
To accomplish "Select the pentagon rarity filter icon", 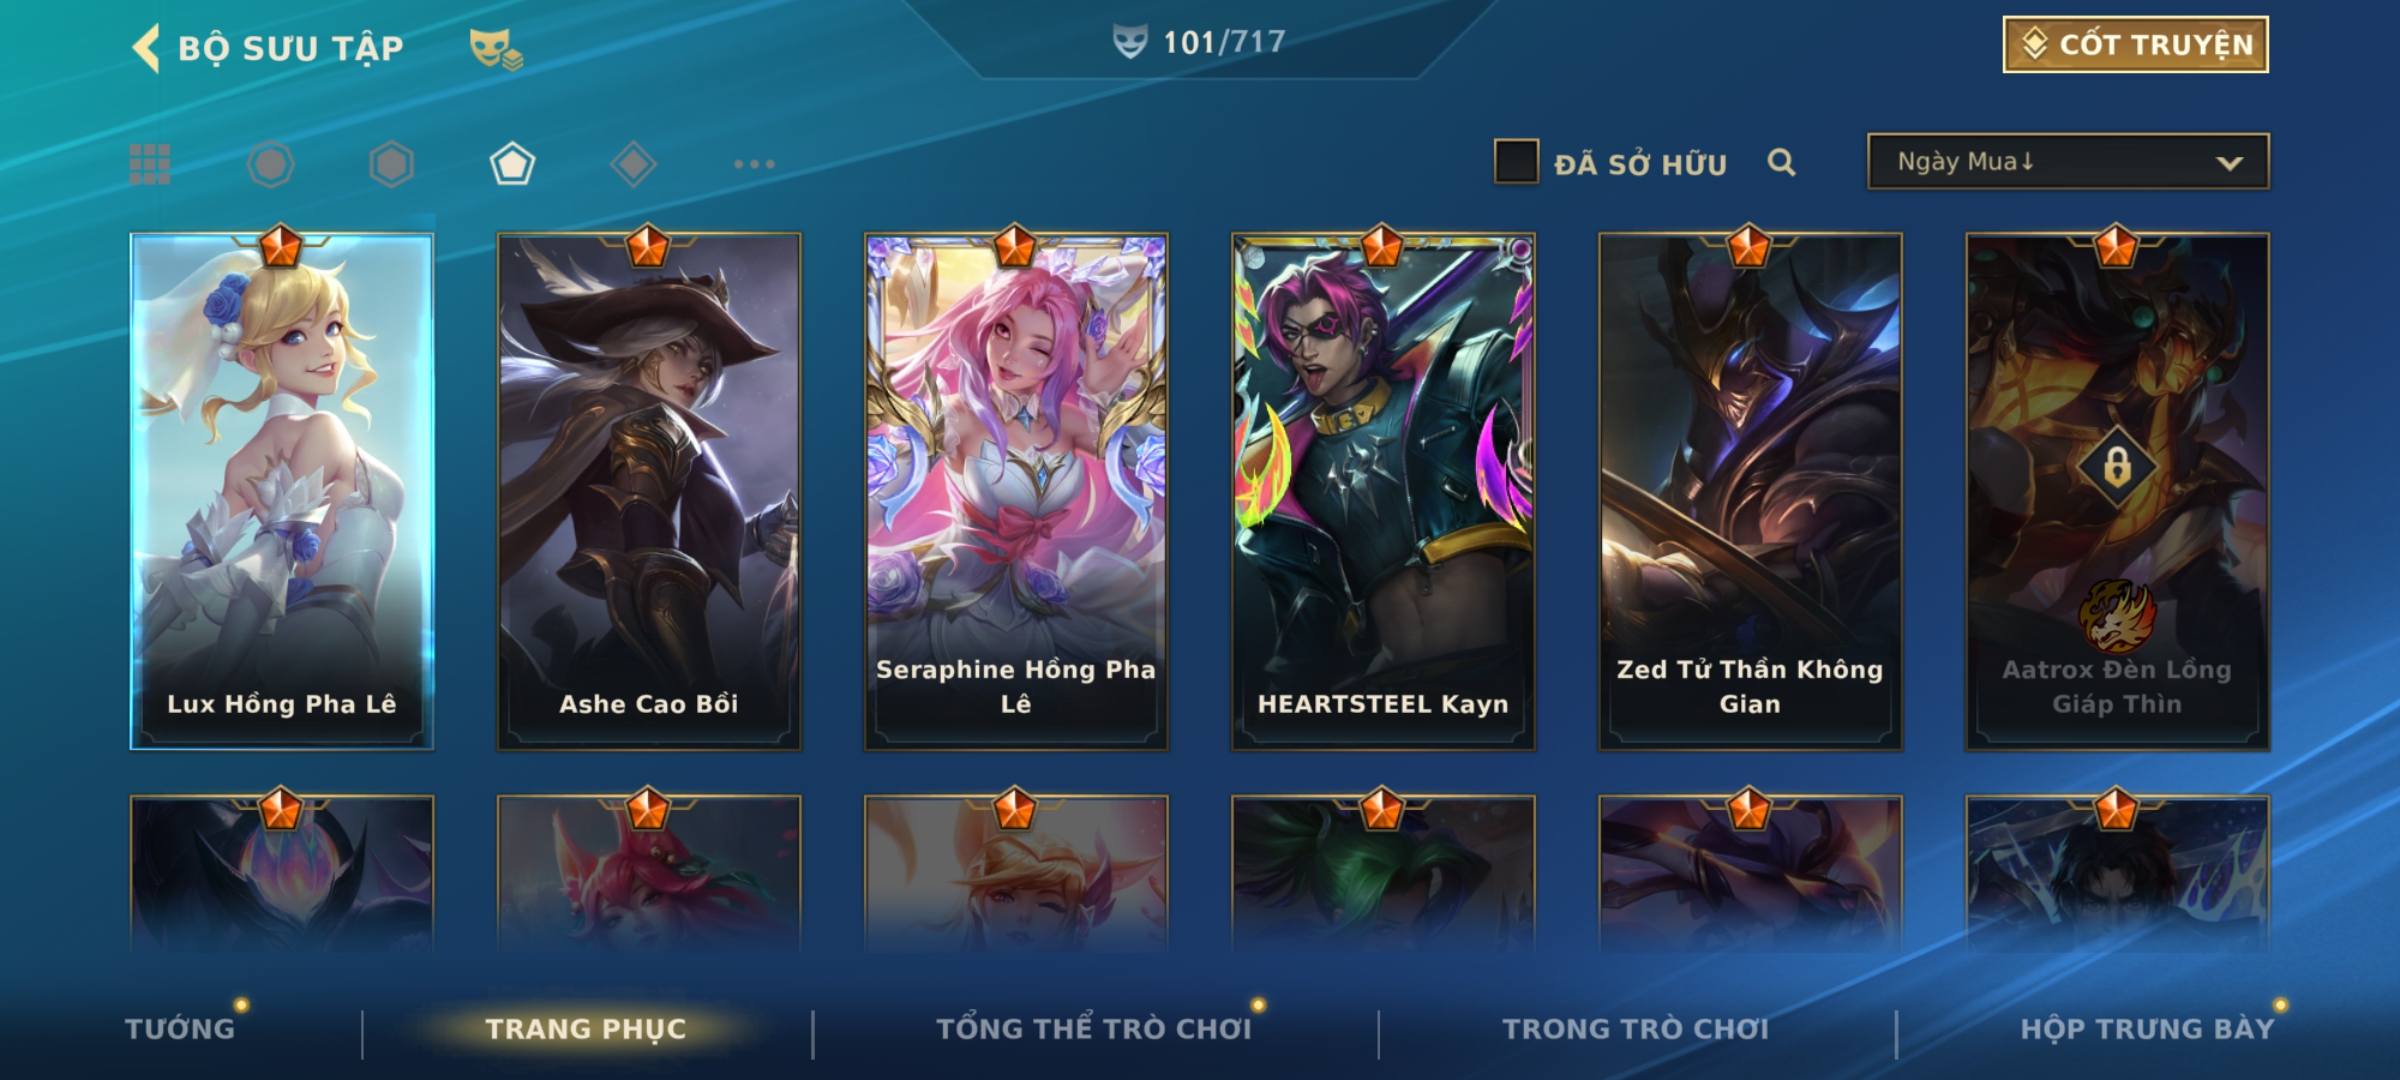I will [x=512, y=164].
